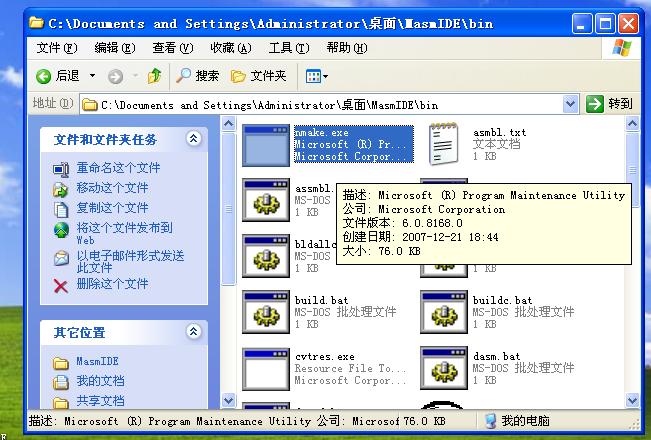Open the Search (搜索) pane

point(197,76)
